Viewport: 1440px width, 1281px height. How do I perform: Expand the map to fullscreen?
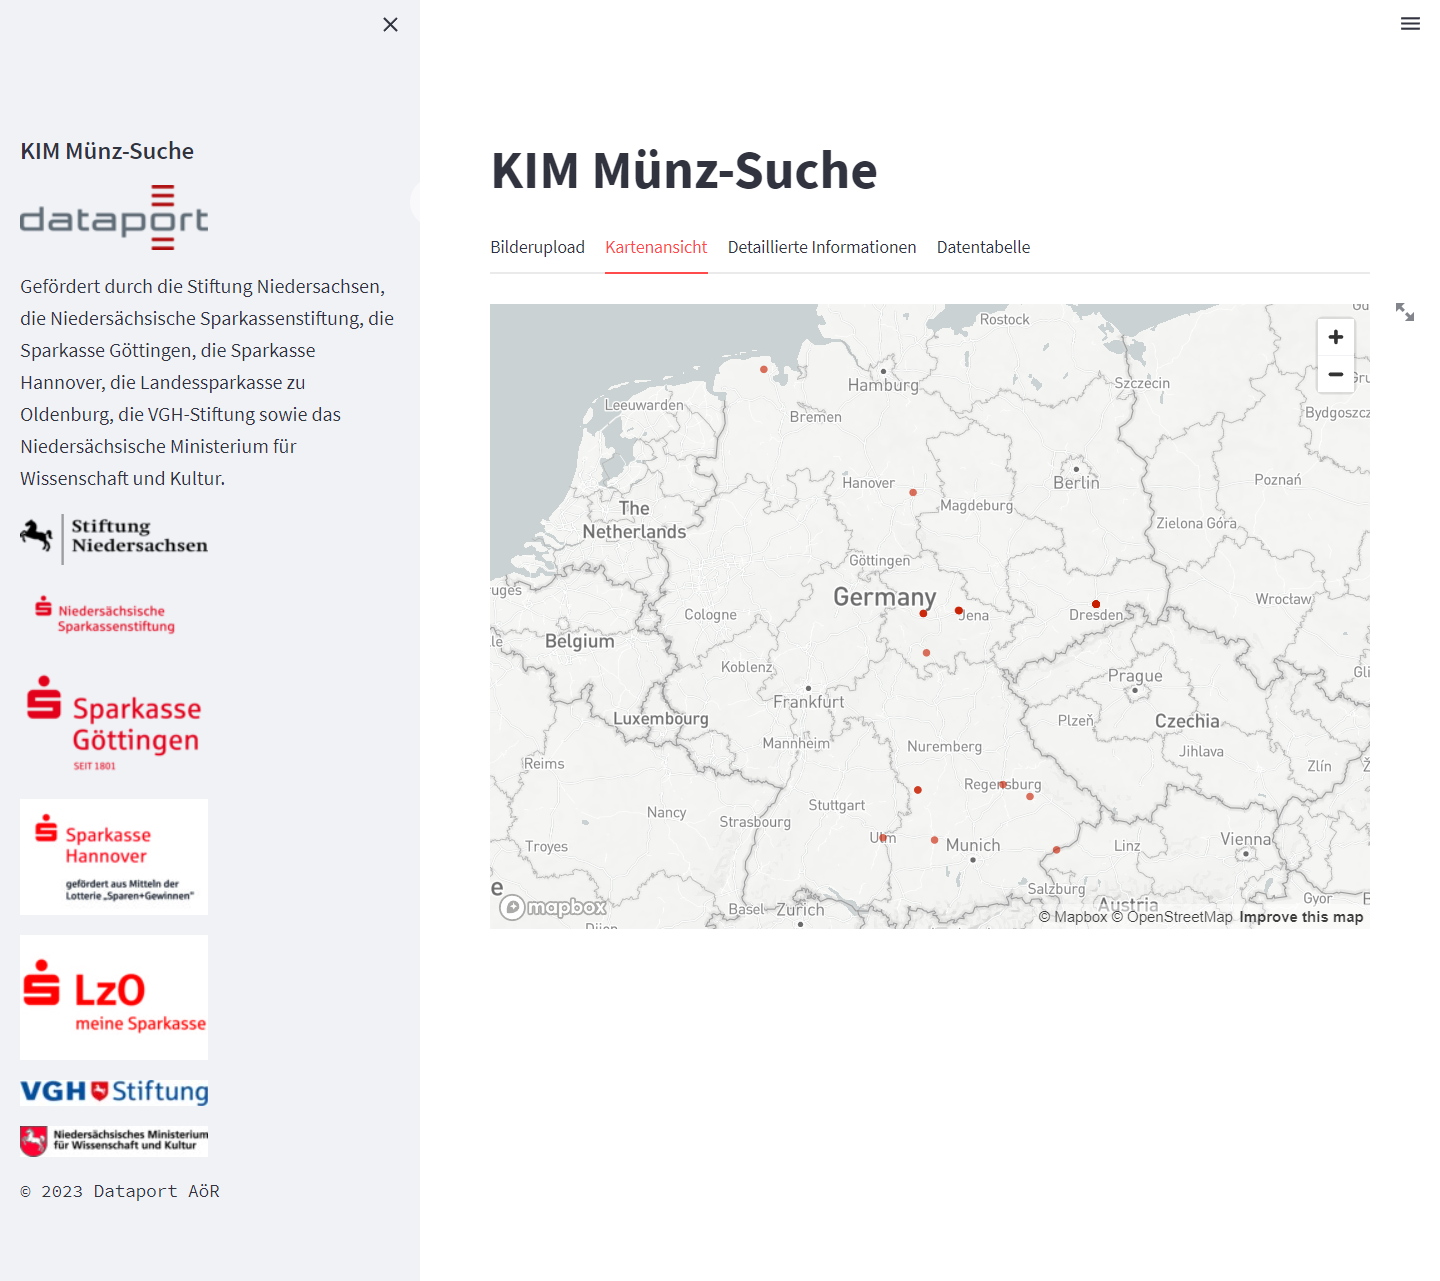(1405, 312)
